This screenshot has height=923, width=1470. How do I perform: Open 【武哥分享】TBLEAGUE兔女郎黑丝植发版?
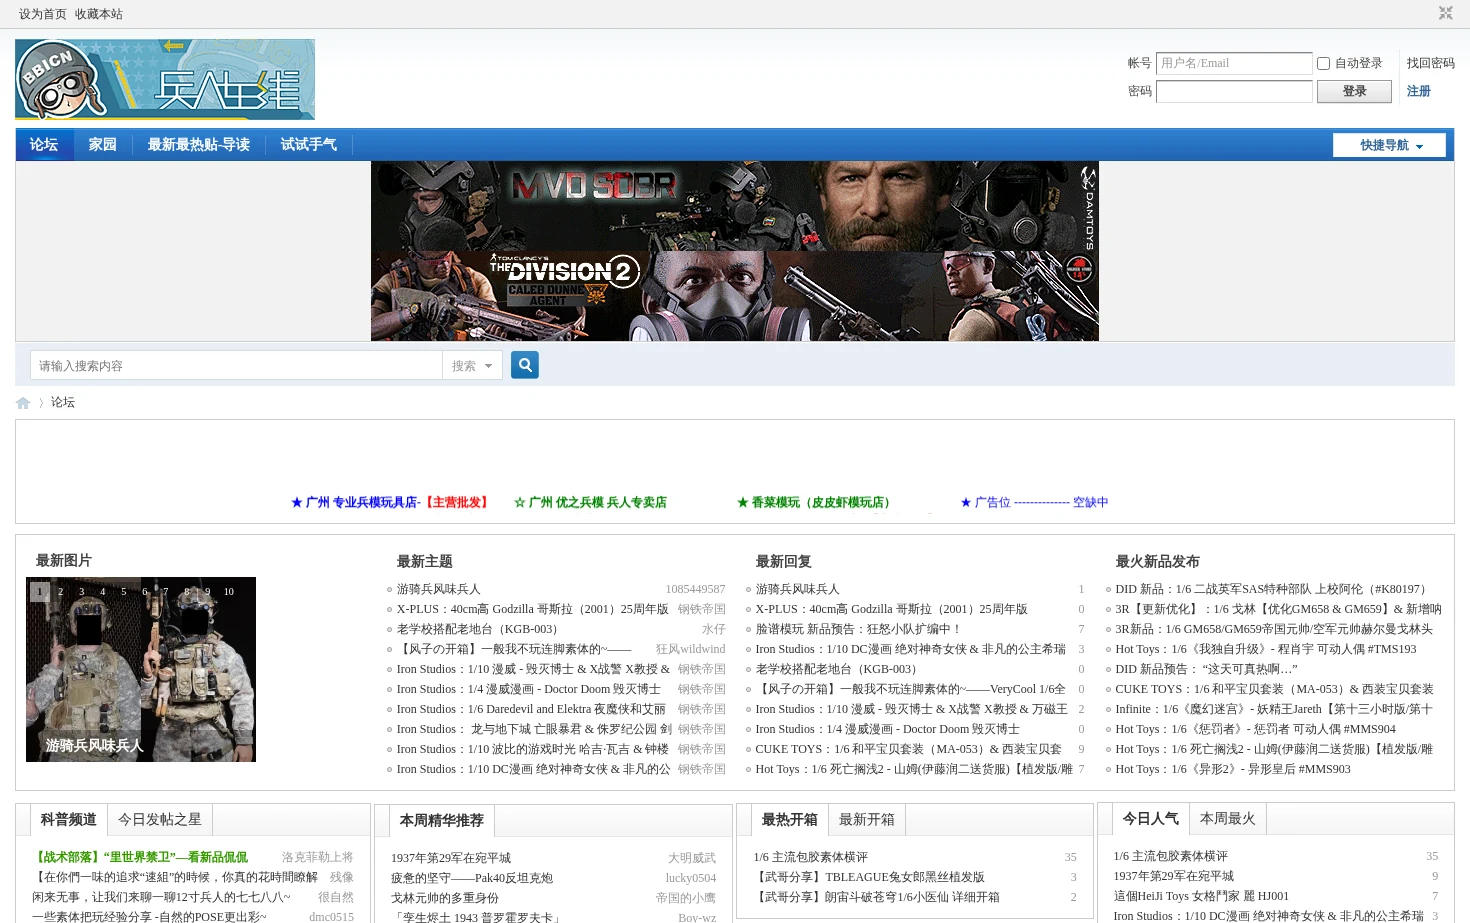coord(869,877)
